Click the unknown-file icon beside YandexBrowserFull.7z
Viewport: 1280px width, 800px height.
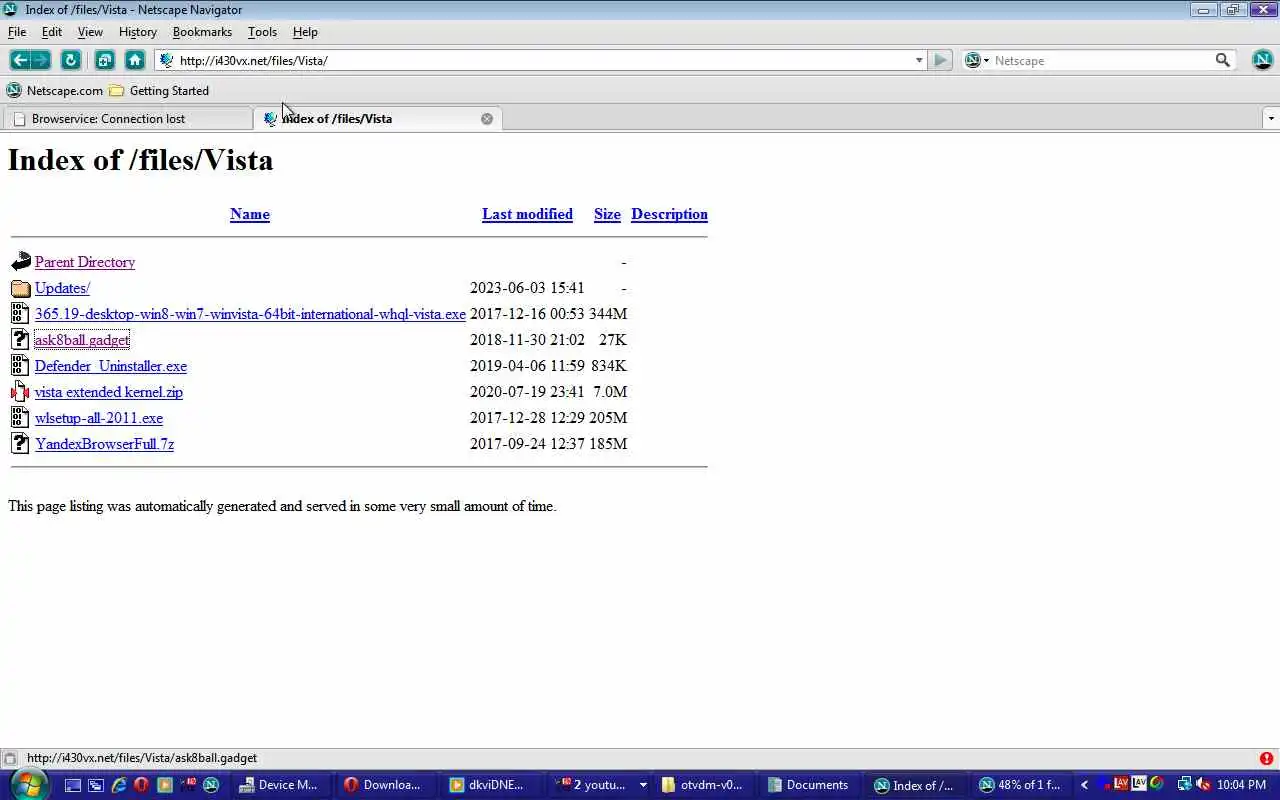tap(20, 444)
